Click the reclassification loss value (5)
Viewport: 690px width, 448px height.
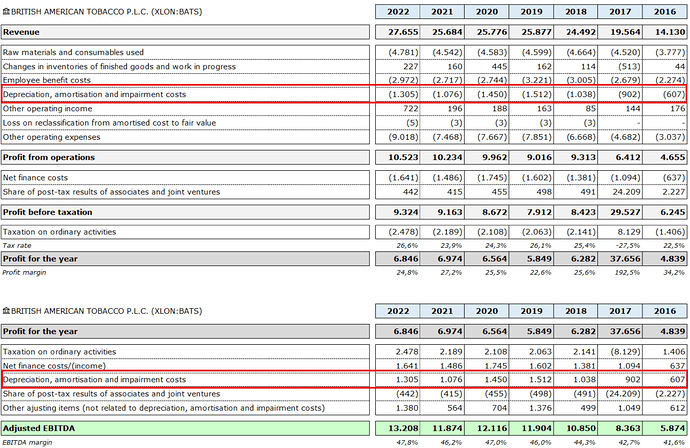(412, 123)
